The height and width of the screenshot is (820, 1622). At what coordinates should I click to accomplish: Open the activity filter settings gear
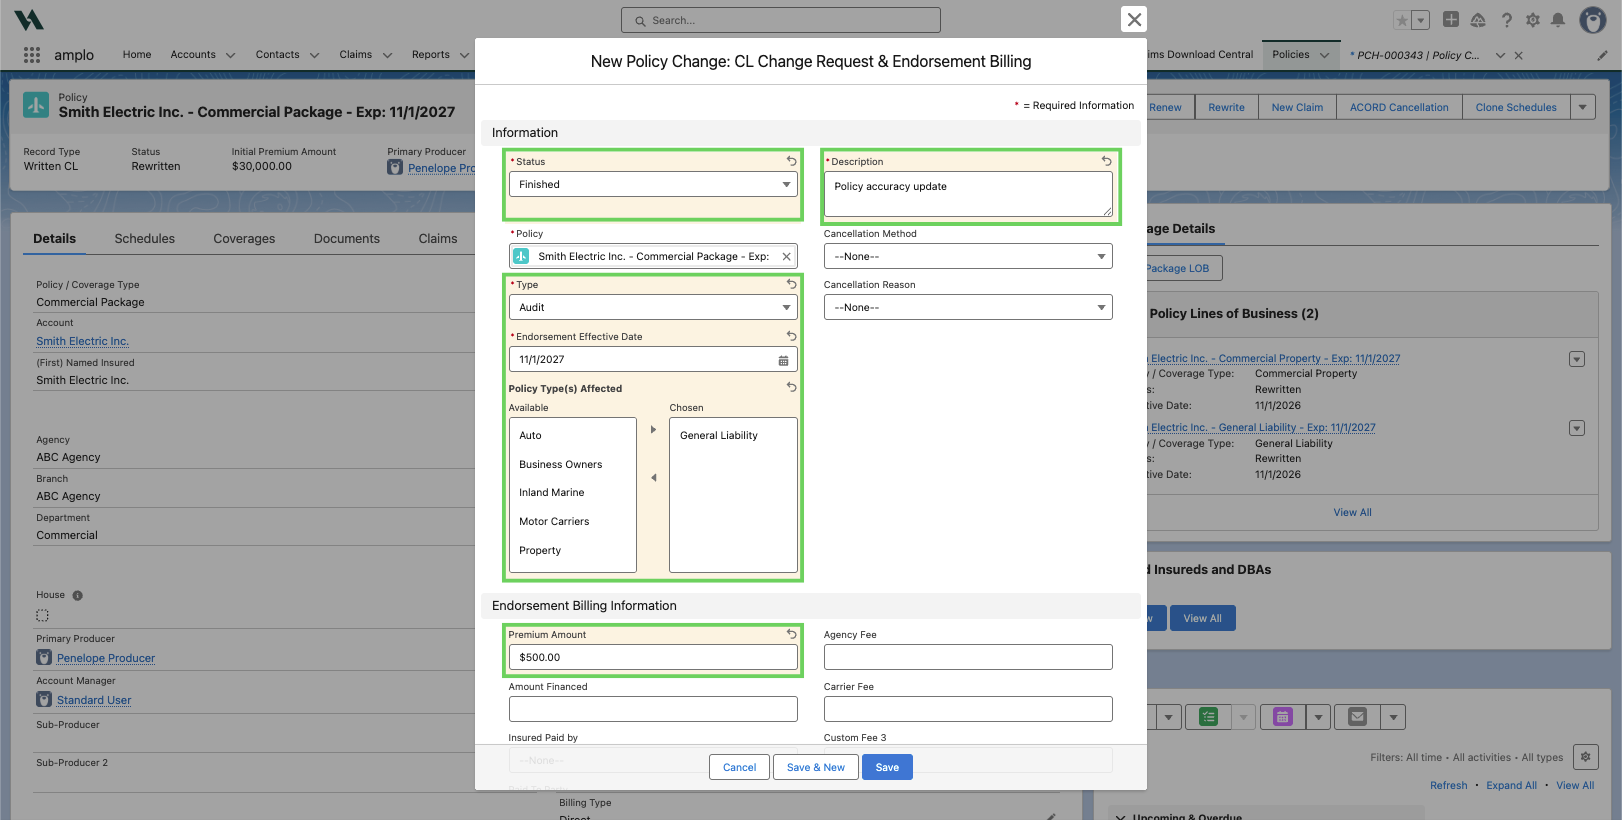click(1586, 757)
